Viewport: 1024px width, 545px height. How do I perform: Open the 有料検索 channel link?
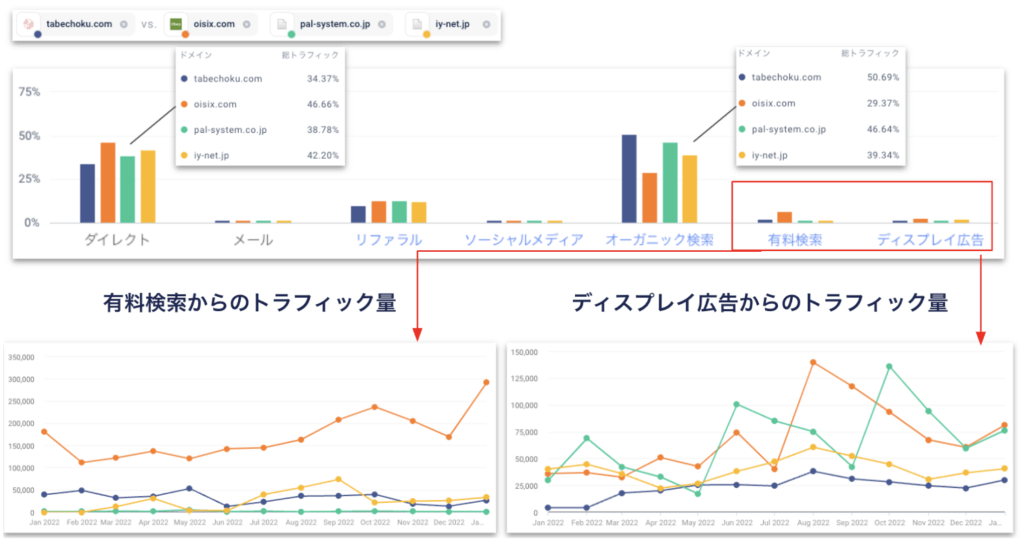pyautogui.click(x=794, y=240)
